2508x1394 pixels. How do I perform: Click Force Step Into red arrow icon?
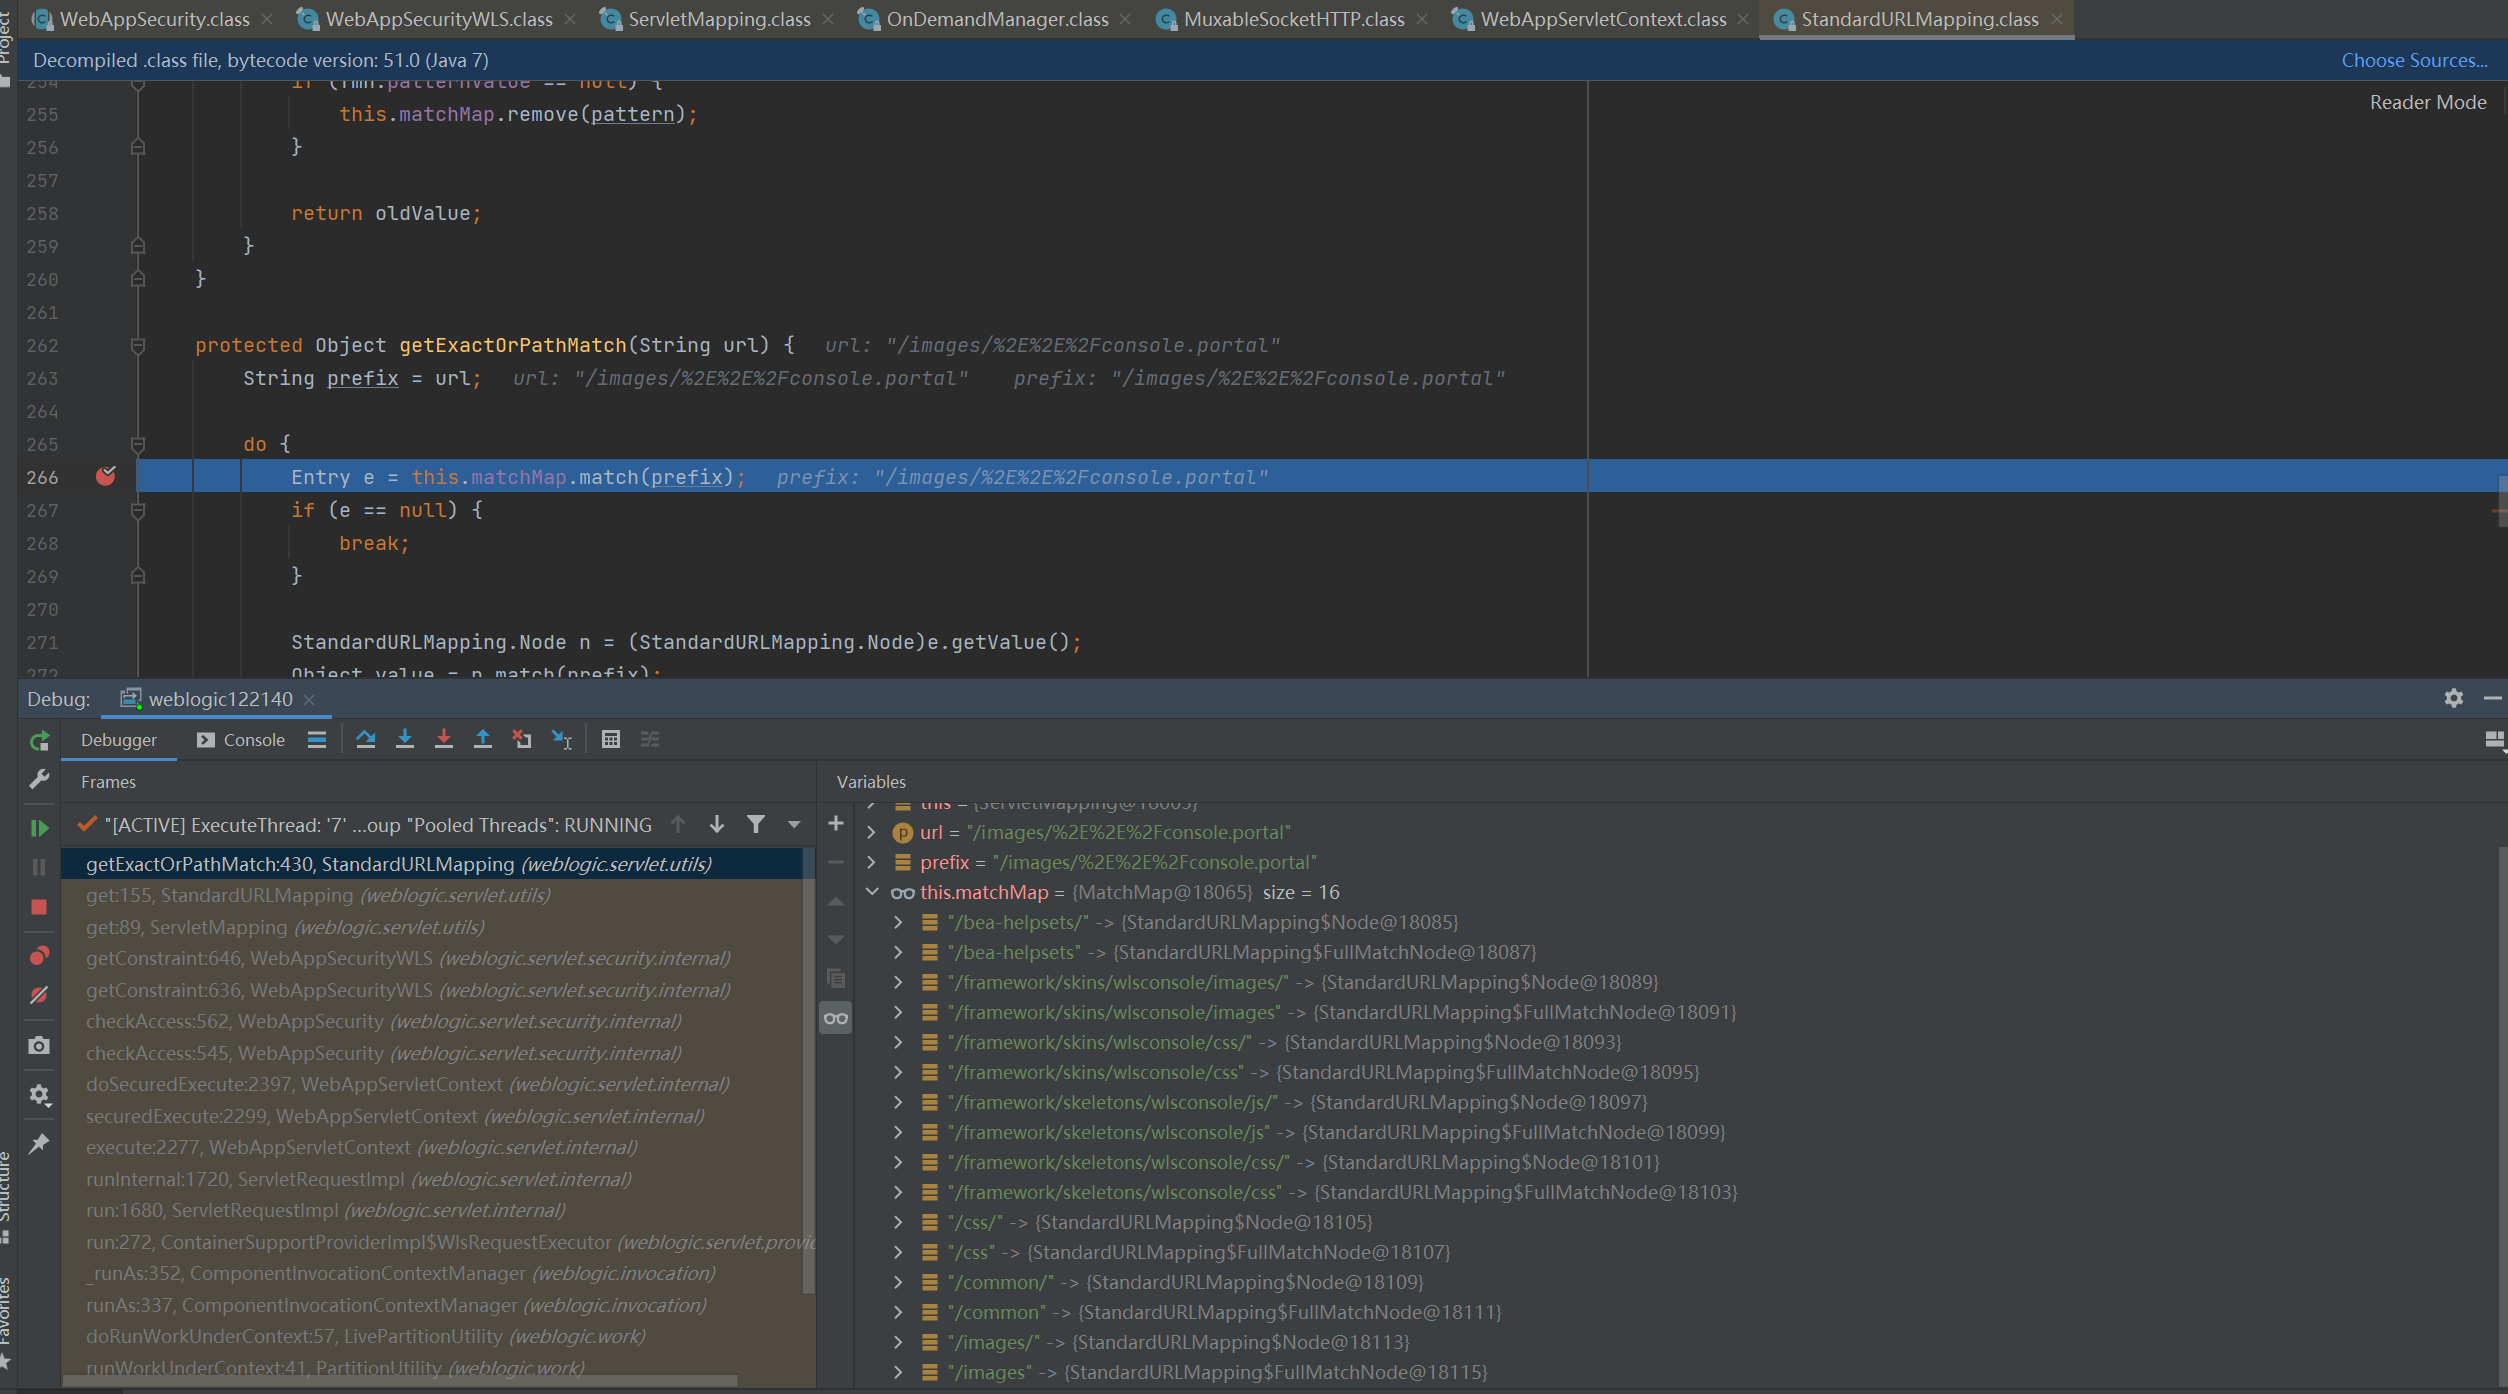tap(444, 739)
